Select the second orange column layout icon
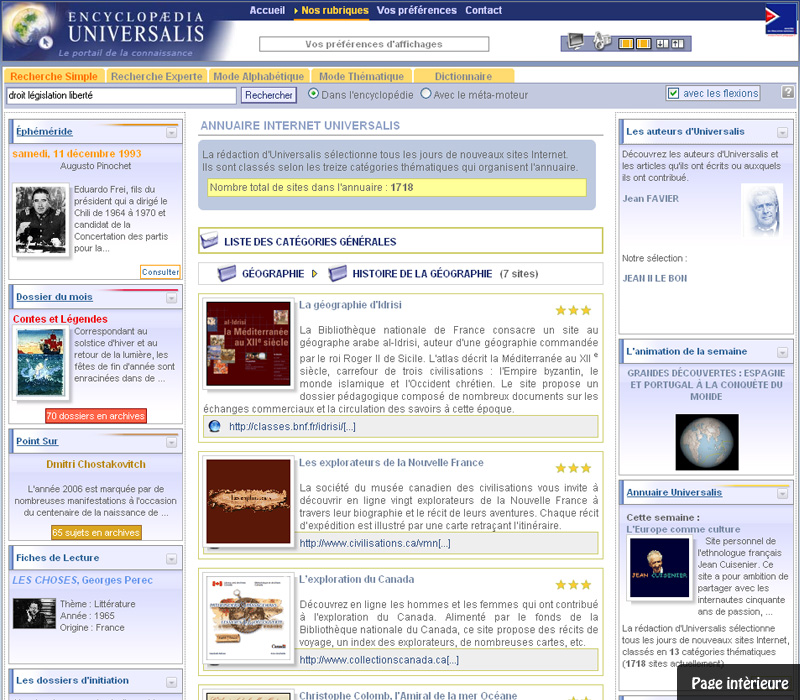This screenshot has width=800, height=700. (643, 44)
